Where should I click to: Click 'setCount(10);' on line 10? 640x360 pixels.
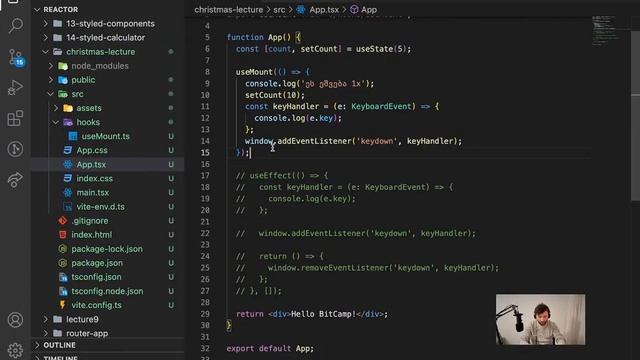(275, 95)
